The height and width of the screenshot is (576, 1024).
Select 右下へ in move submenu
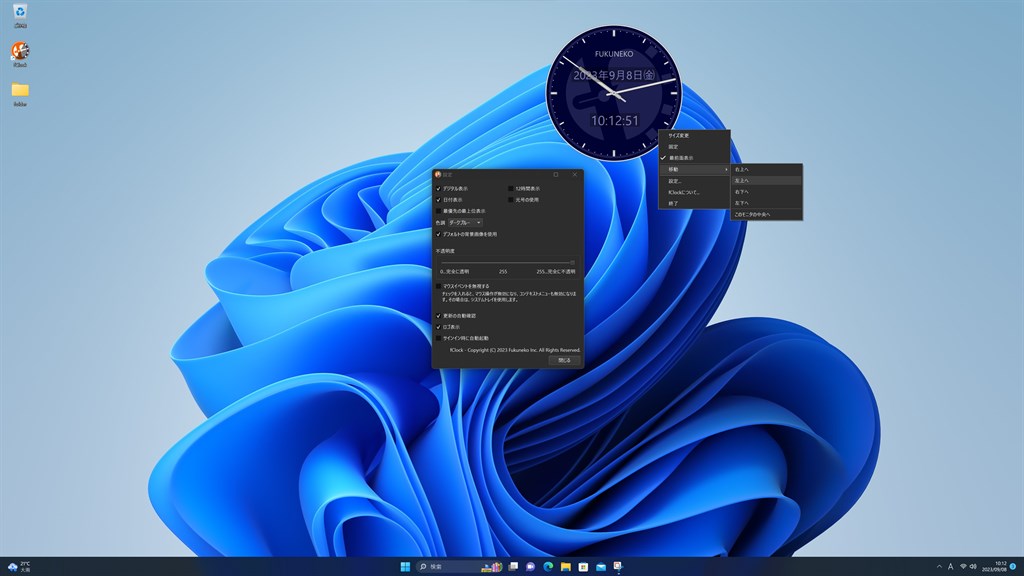766,192
